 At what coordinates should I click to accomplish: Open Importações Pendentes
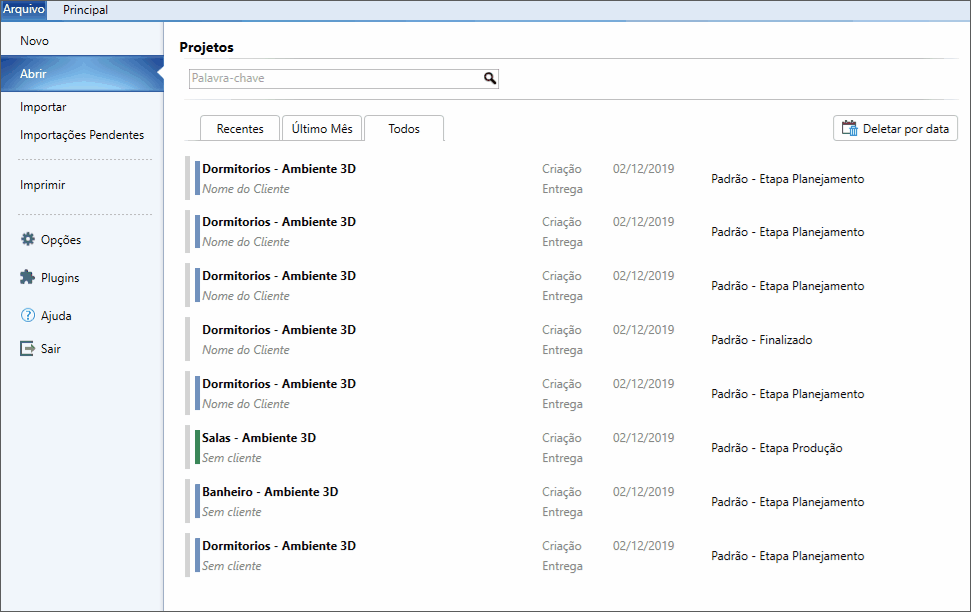(82, 135)
